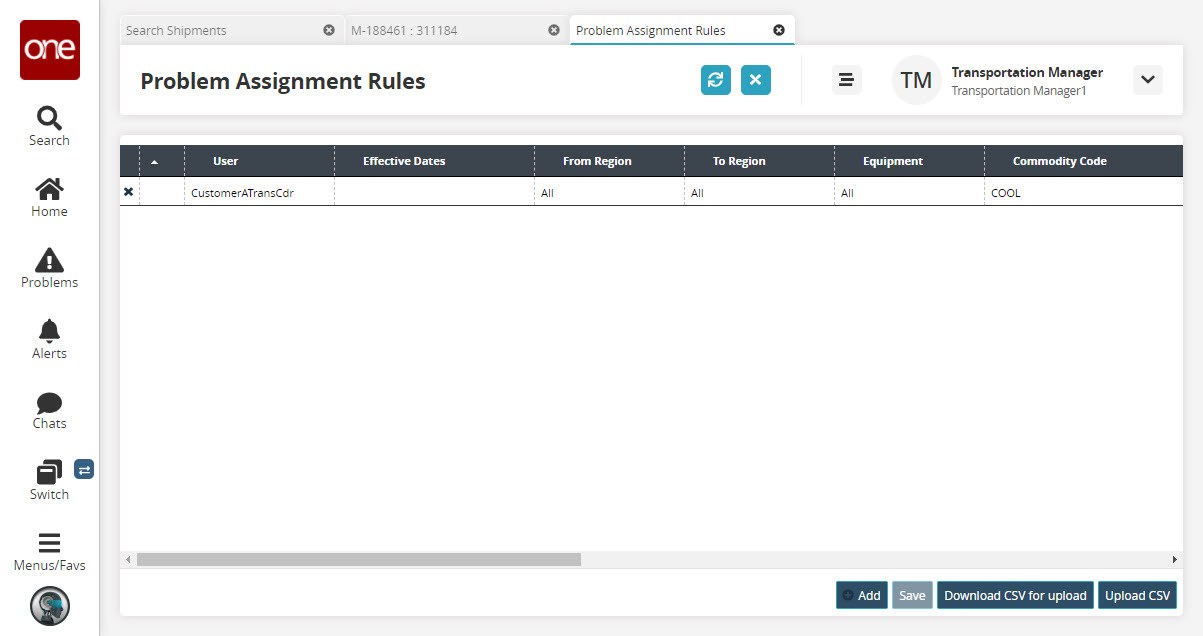Sort by the Equipment column header
This screenshot has height=636, width=1203.
click(x=909, y=161)
